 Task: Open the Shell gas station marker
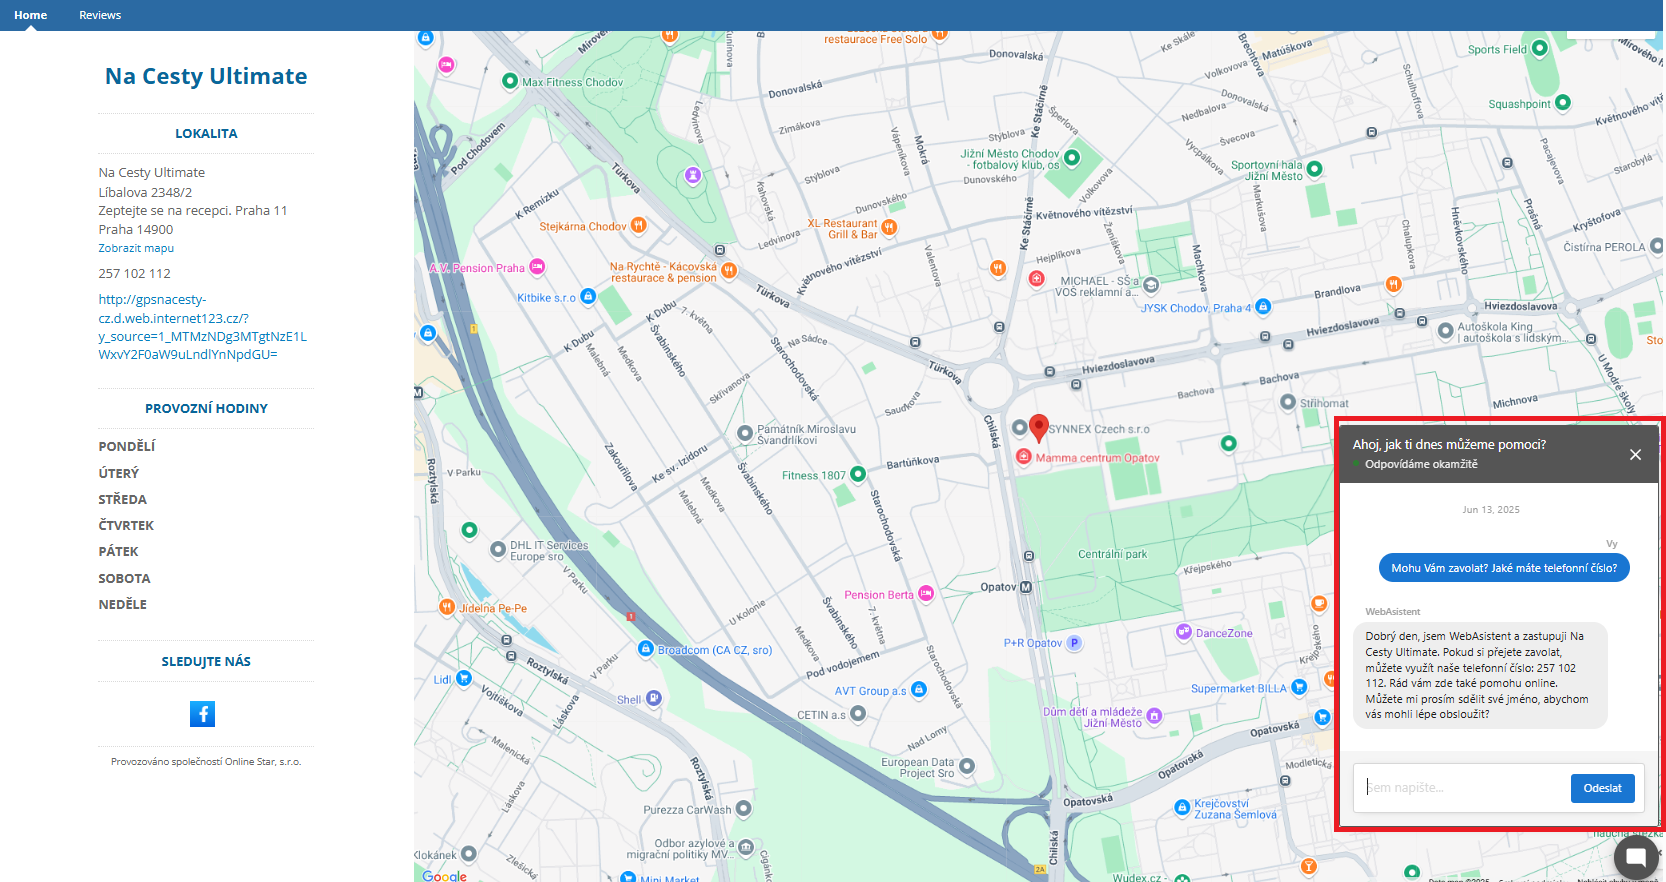pos(653,698)
